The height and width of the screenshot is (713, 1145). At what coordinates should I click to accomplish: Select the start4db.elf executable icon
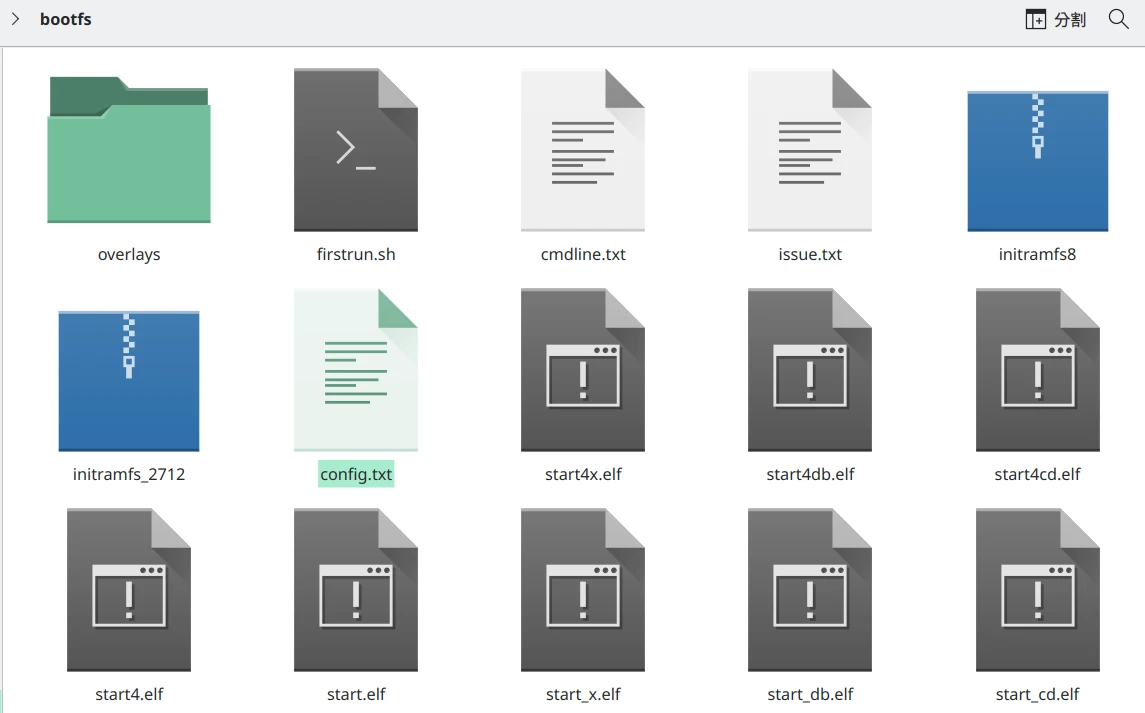(810, 370)
